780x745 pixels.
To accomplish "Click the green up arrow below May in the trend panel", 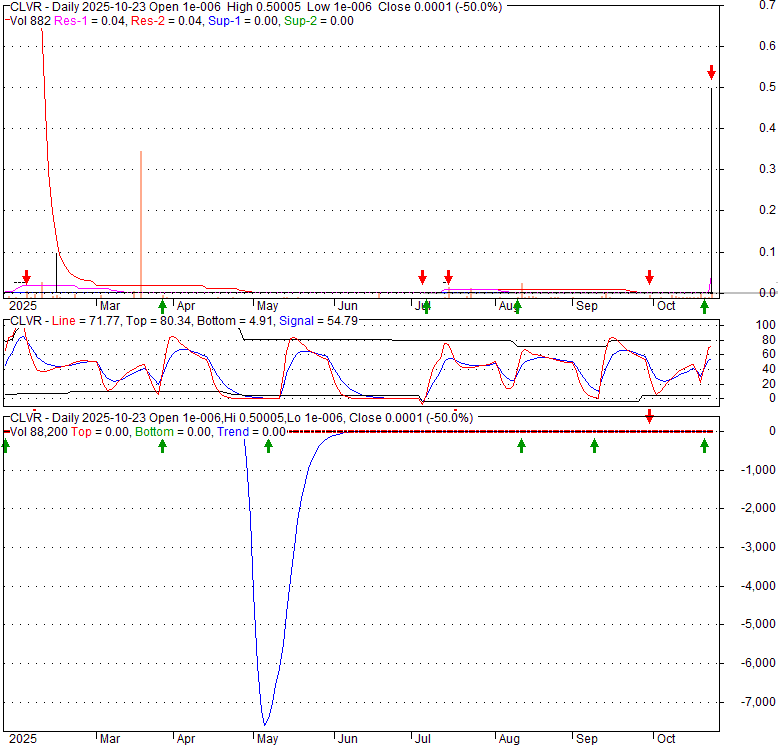I will pyautogui.click(x=268, y=445).
